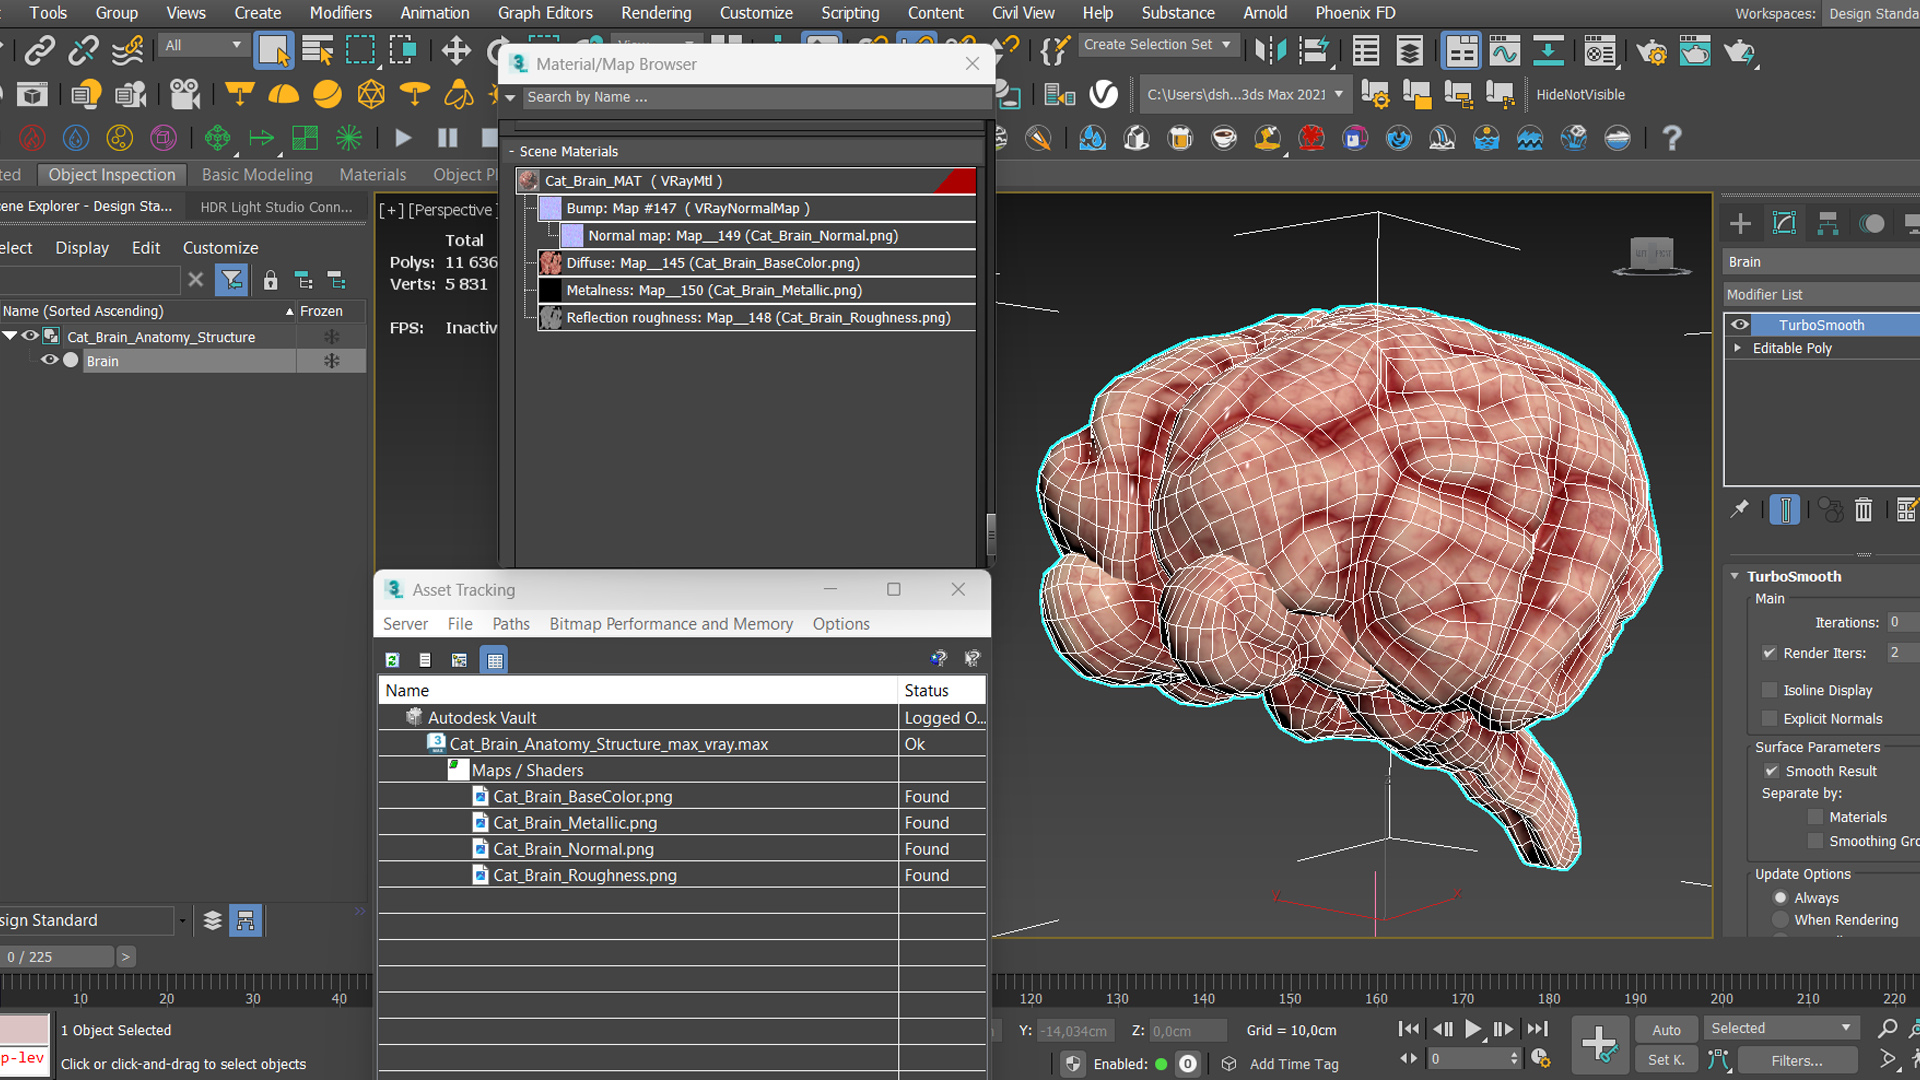Collapse the TurboSmooth rollout

[1735, 576]
